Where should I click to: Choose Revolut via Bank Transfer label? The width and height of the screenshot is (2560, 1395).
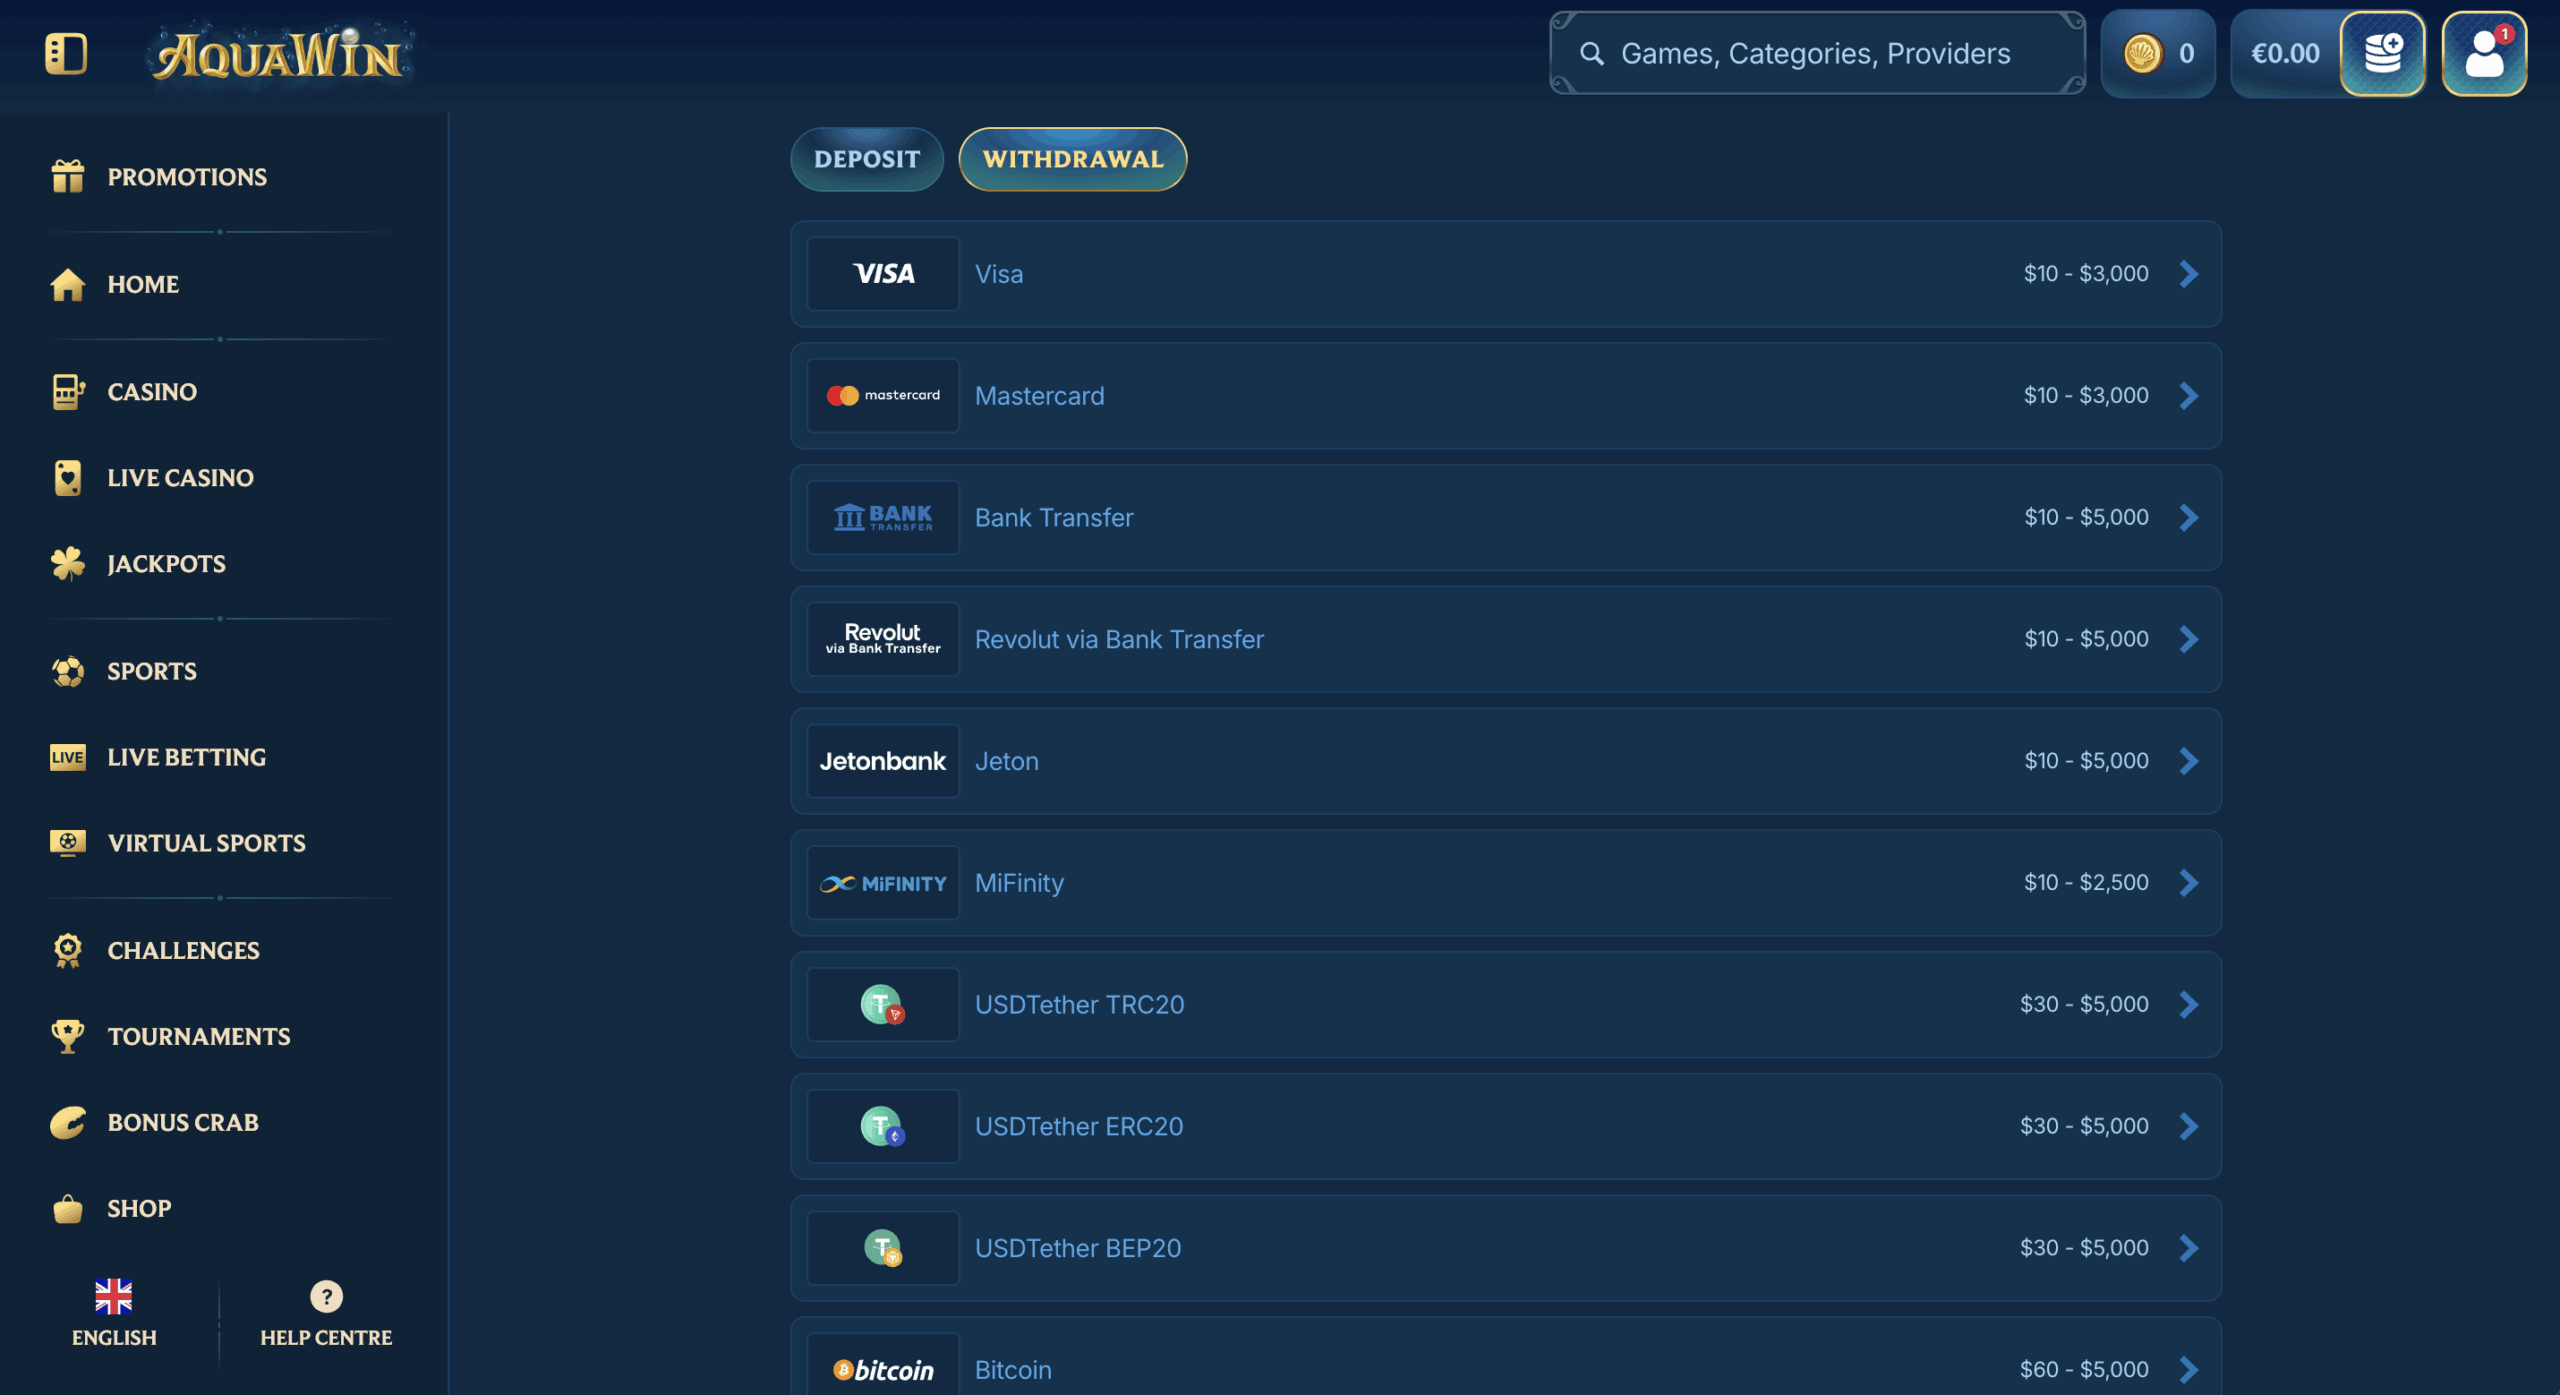(x=1119, y=639)
